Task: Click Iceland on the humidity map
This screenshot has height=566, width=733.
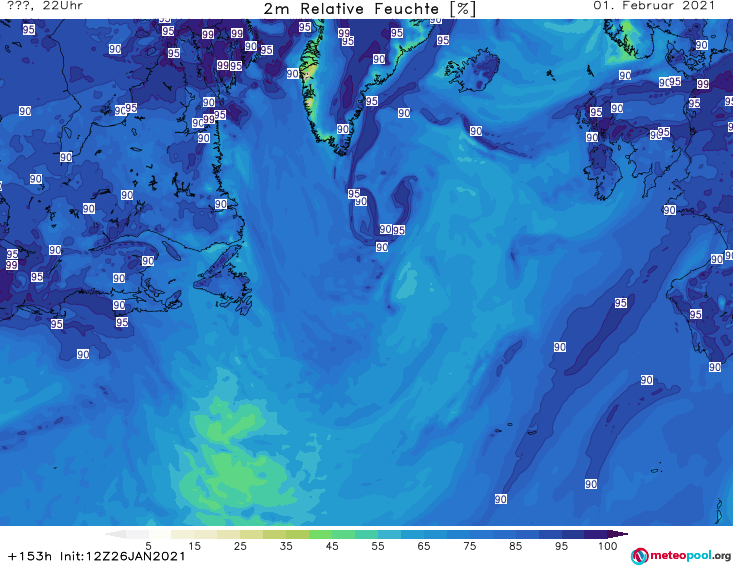Action: tap(473, 72)
